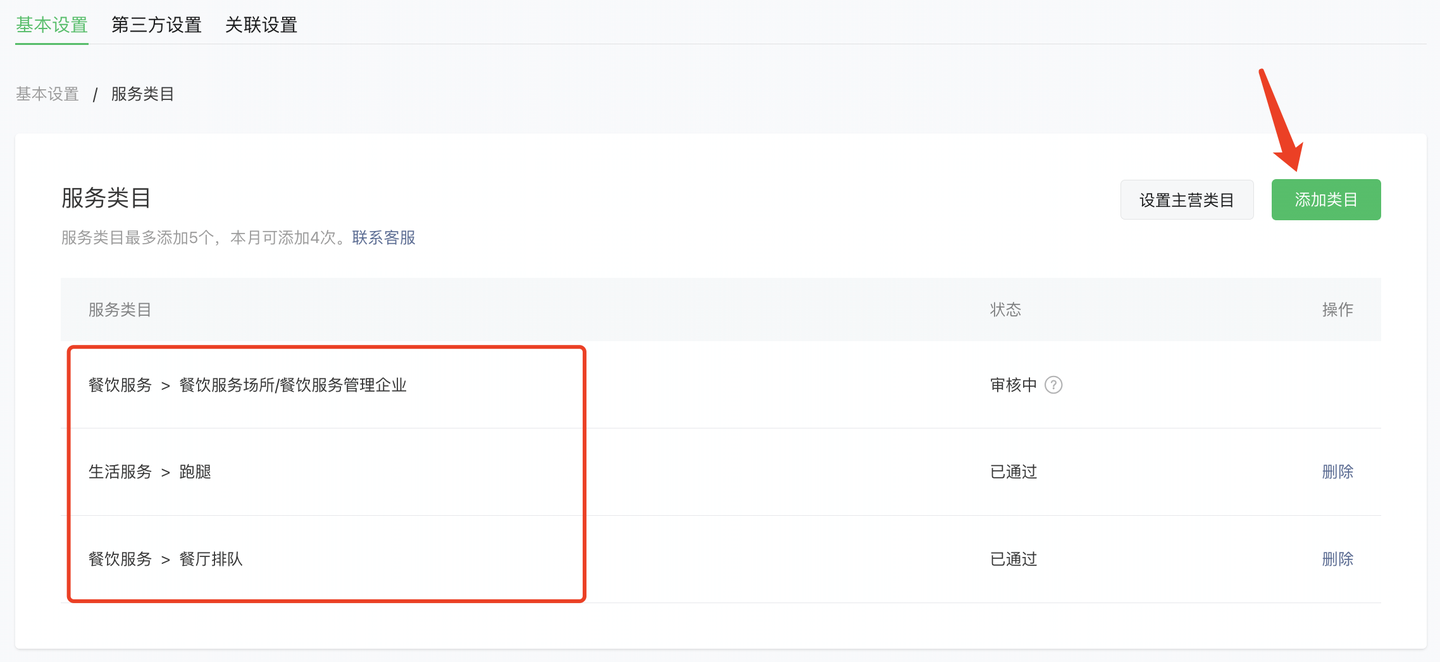The height and width of the screenshot is (662, 1440).
Task: Open the 联系客服 link
Action: (x=384, y=238)
